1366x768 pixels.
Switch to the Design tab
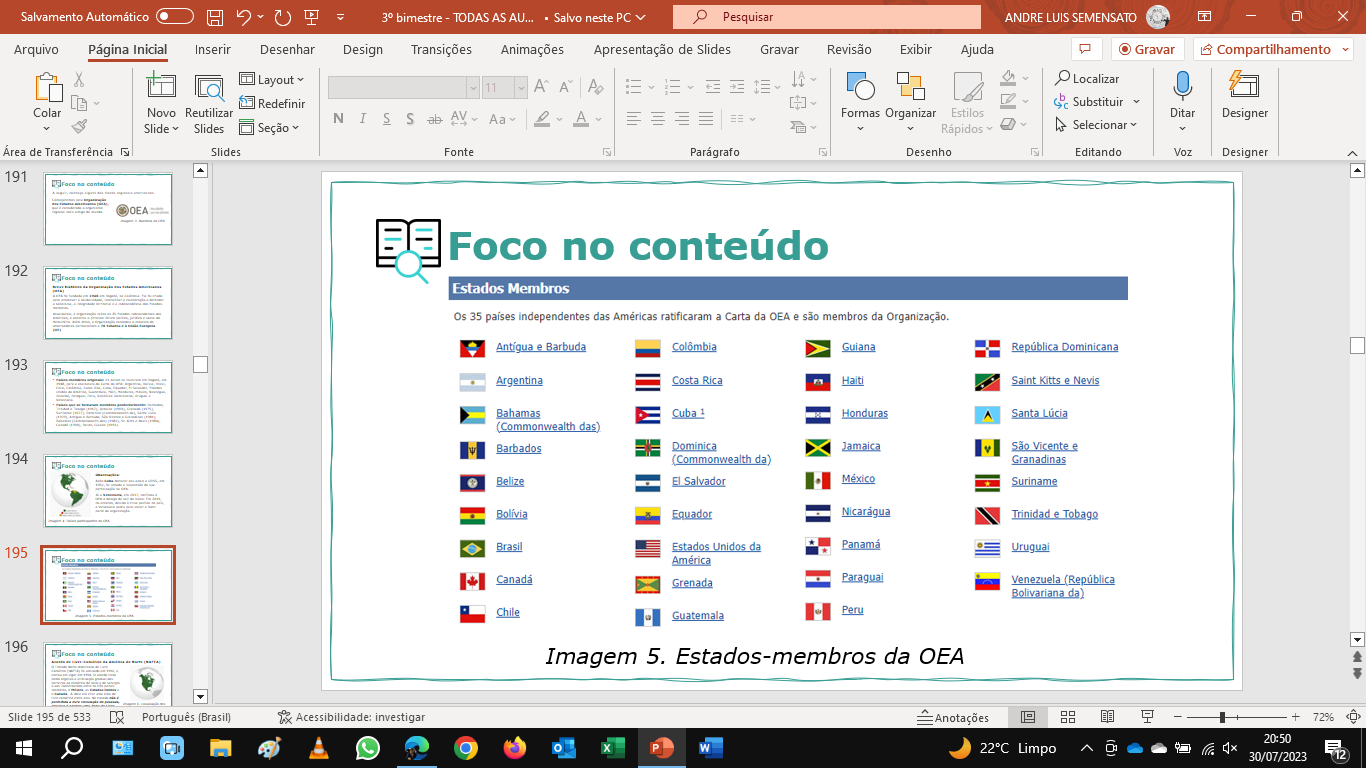362,49
